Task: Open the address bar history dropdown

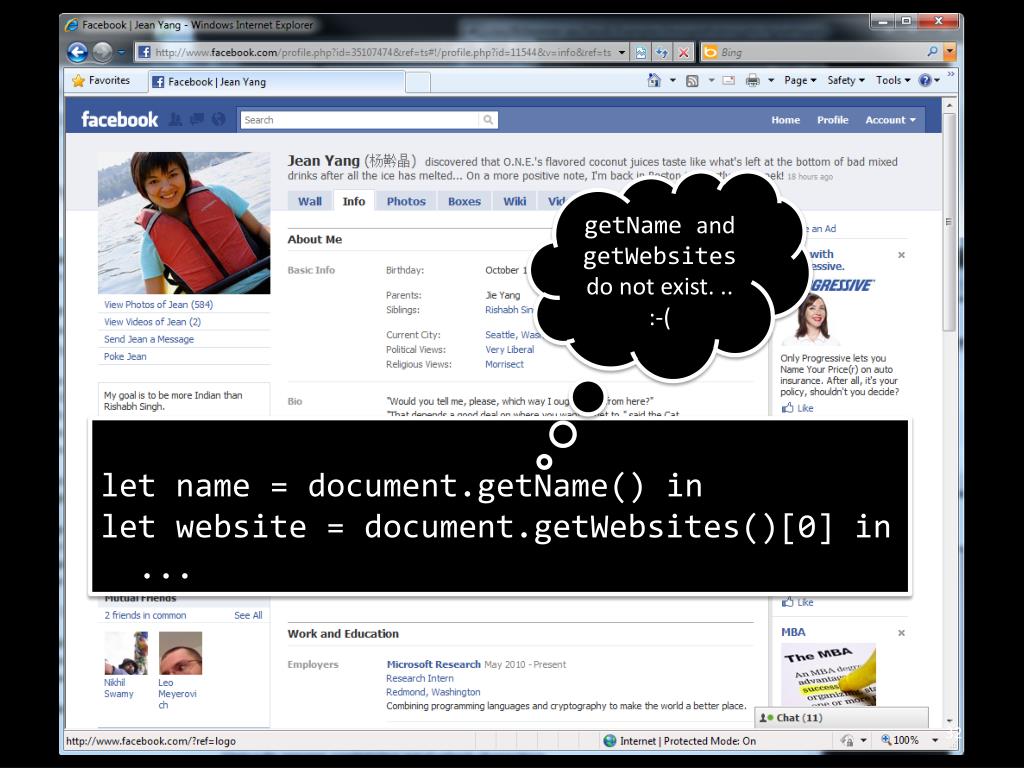Action: point(622,52)
